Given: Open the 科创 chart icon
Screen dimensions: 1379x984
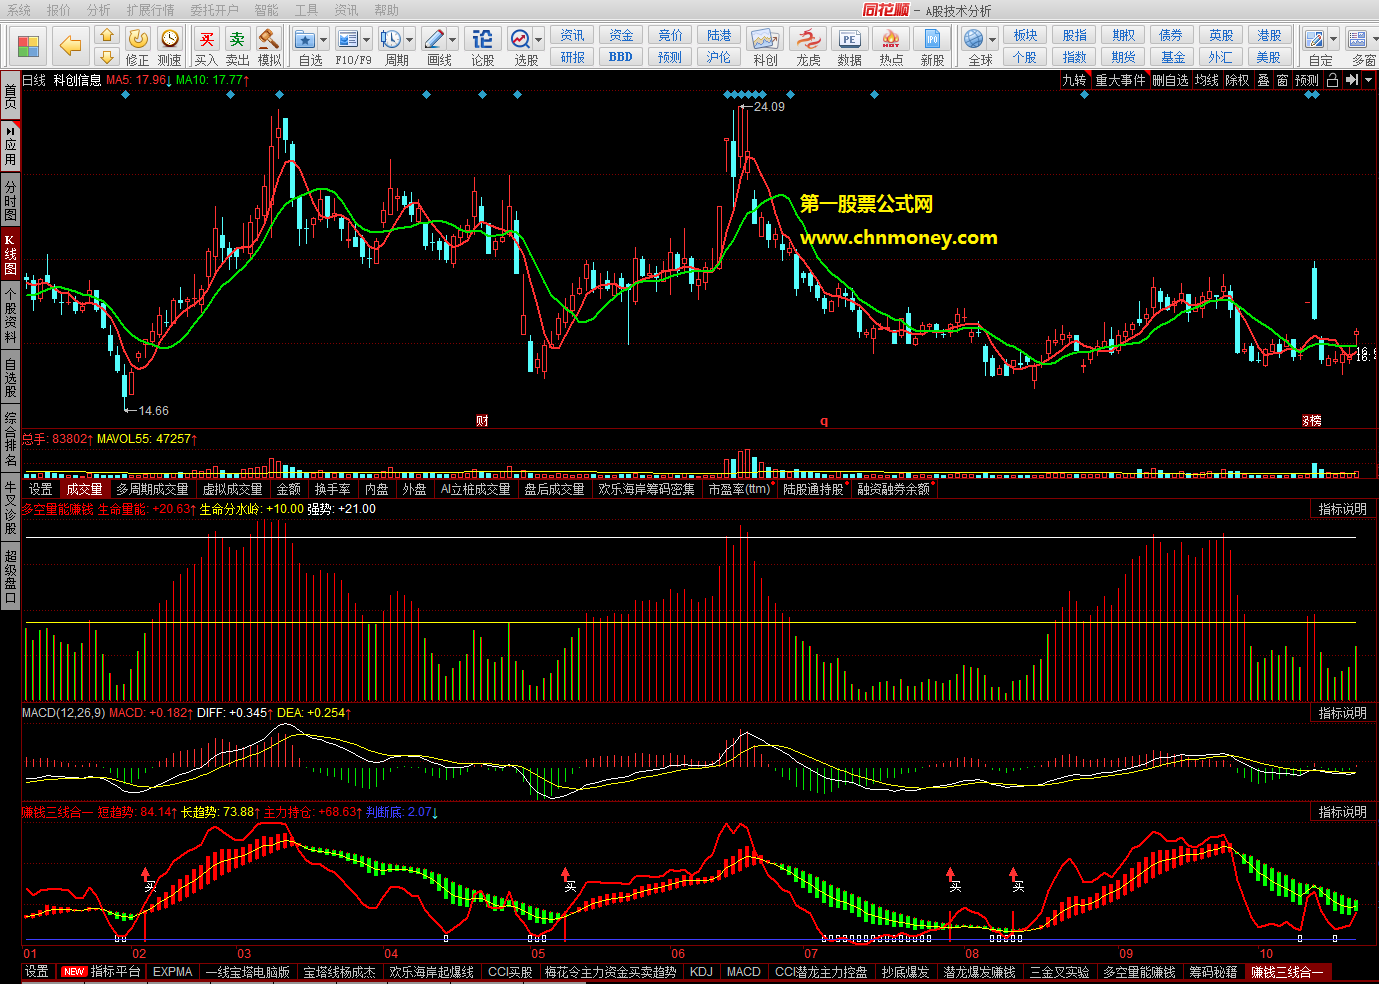Looking at the screenshot, I should (765, 39).
